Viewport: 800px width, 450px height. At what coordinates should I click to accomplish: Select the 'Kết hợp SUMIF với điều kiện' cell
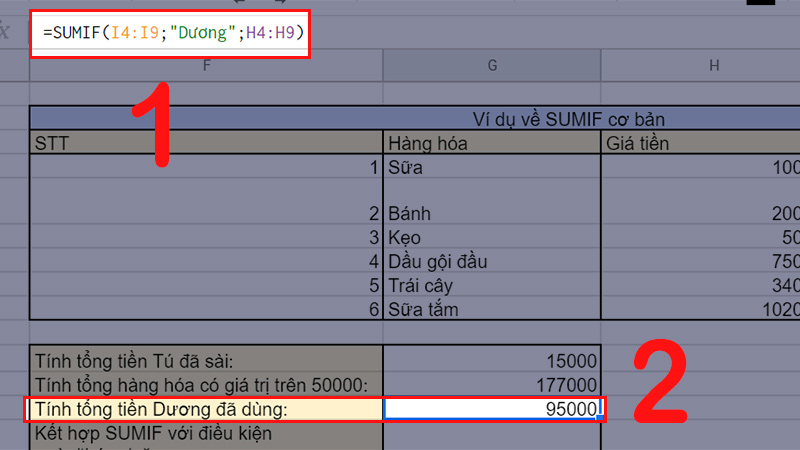click(x=205, y=435)
